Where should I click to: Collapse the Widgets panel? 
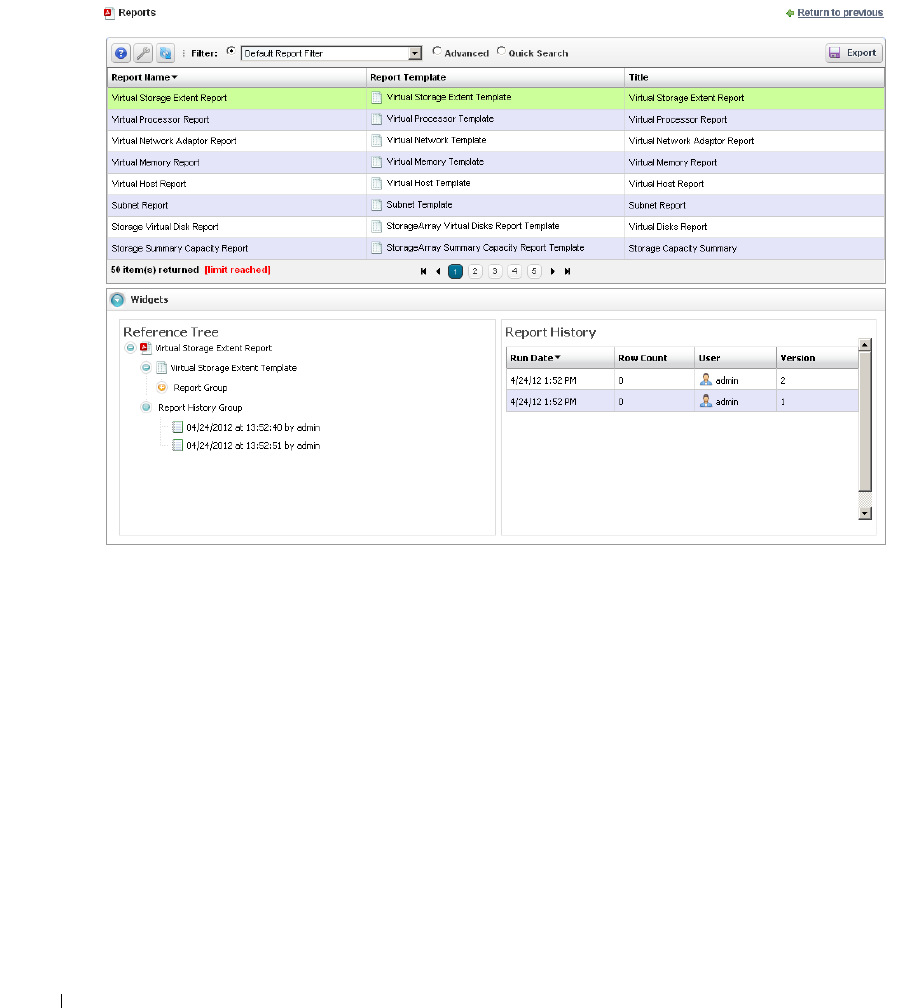coord(117,300)
